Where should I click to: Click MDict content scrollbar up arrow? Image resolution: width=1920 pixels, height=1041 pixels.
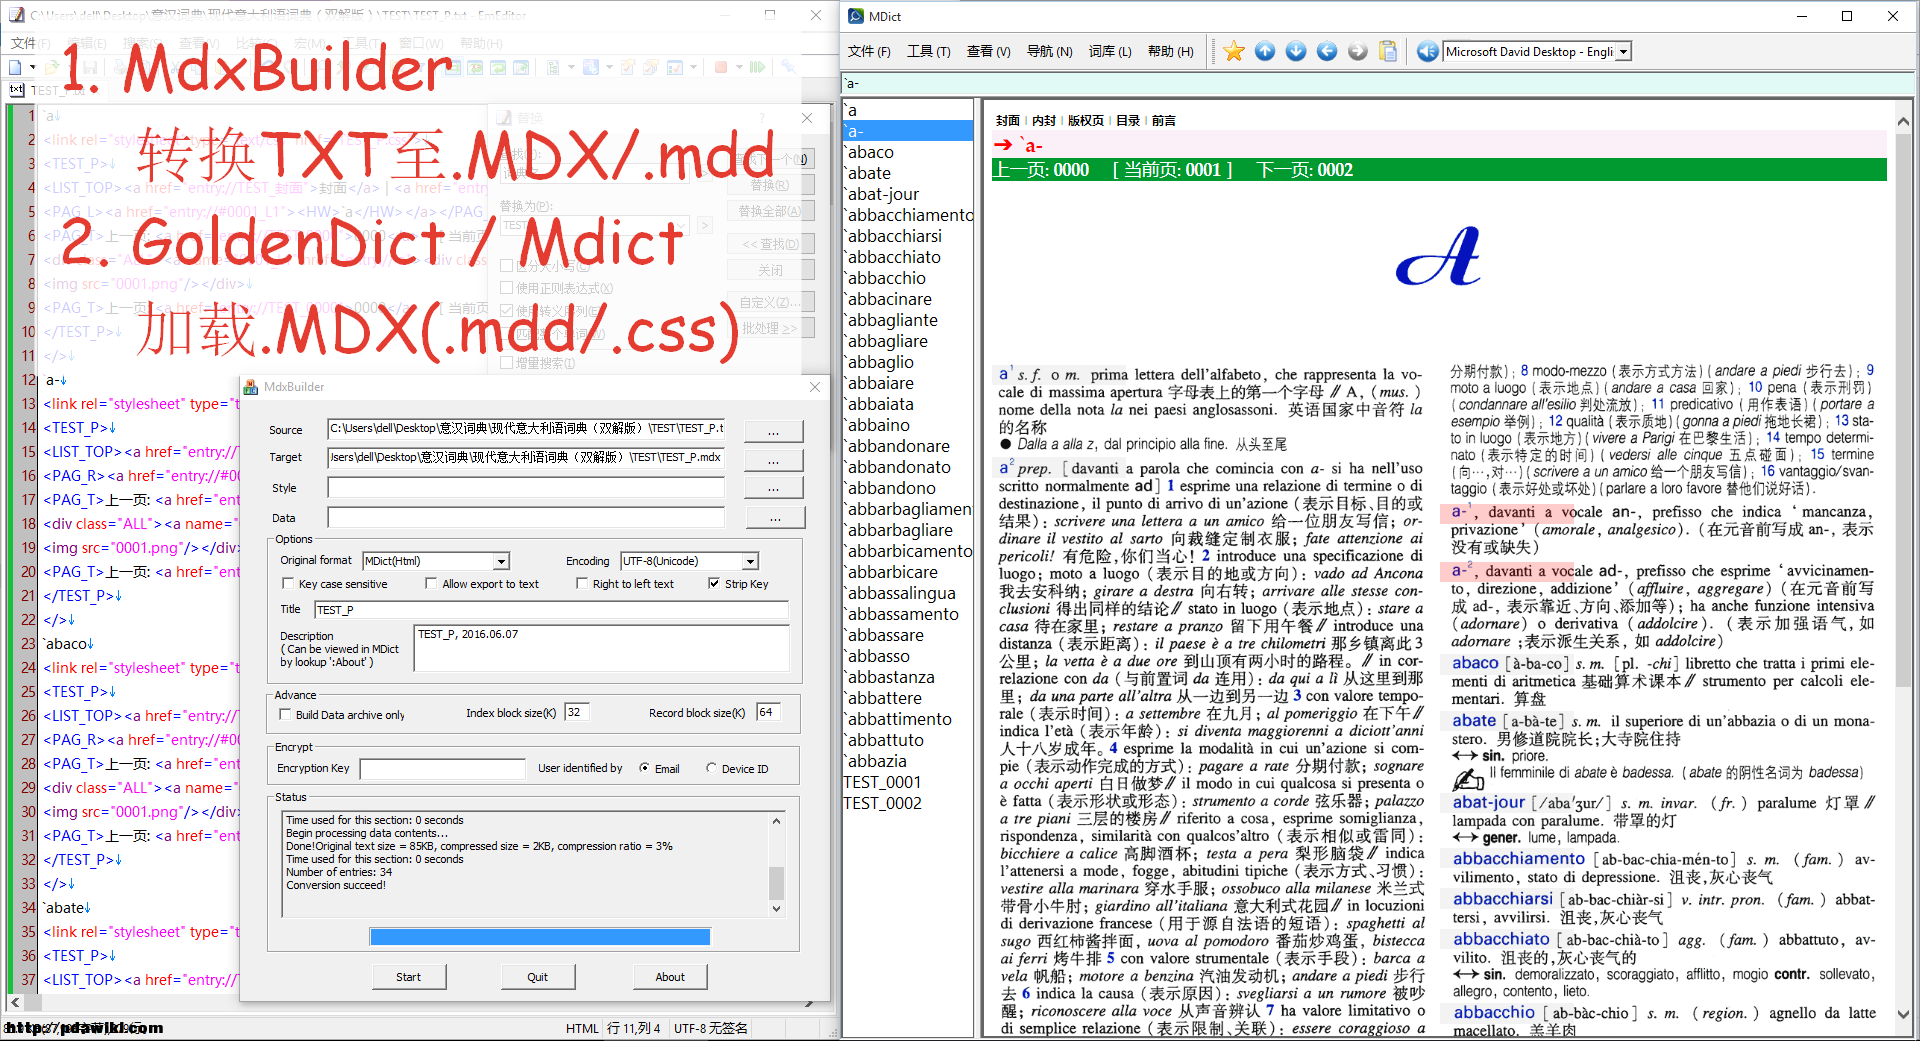pos(1903,121)
